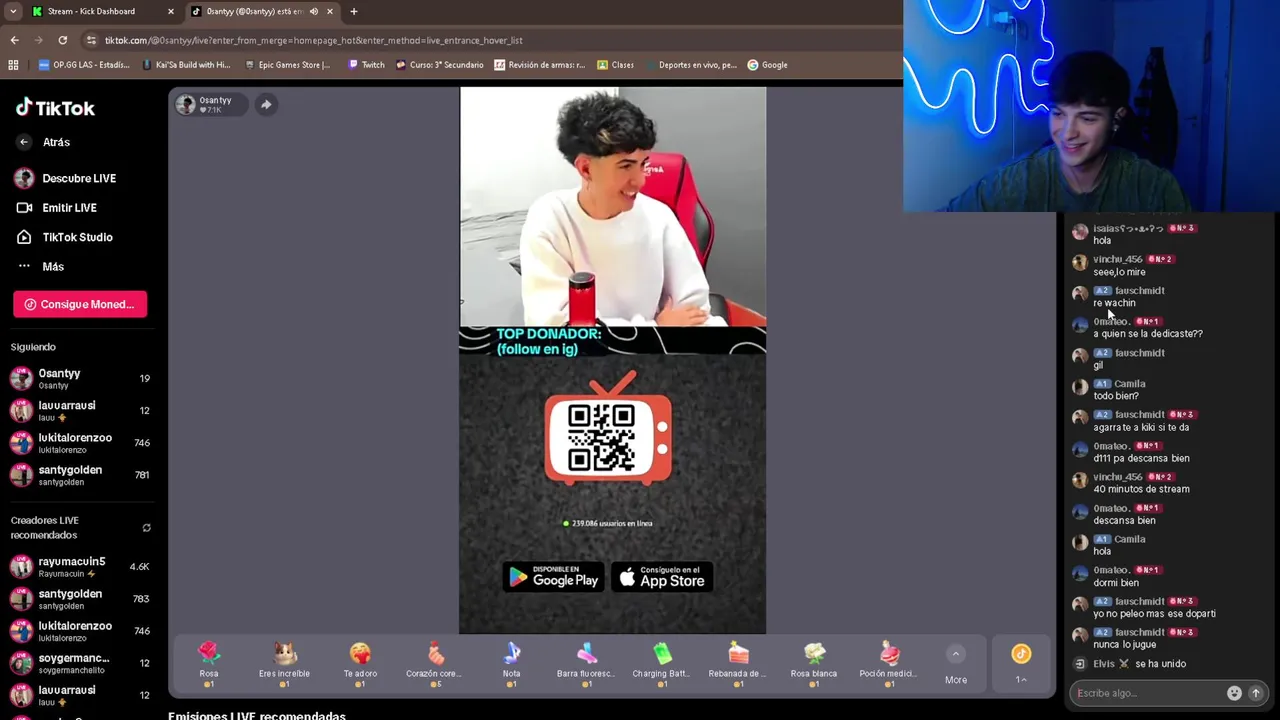The image size is (1280, 720).
Task: Reload the page
Action: (62, 40)
